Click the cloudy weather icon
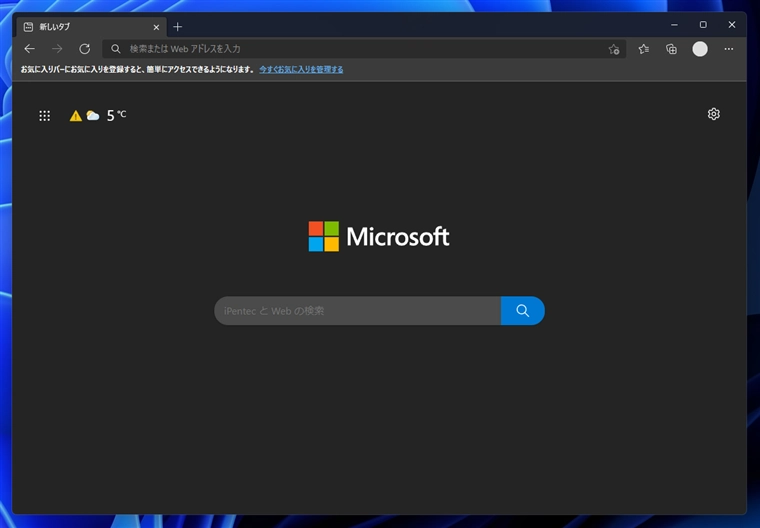 [93, 115]
